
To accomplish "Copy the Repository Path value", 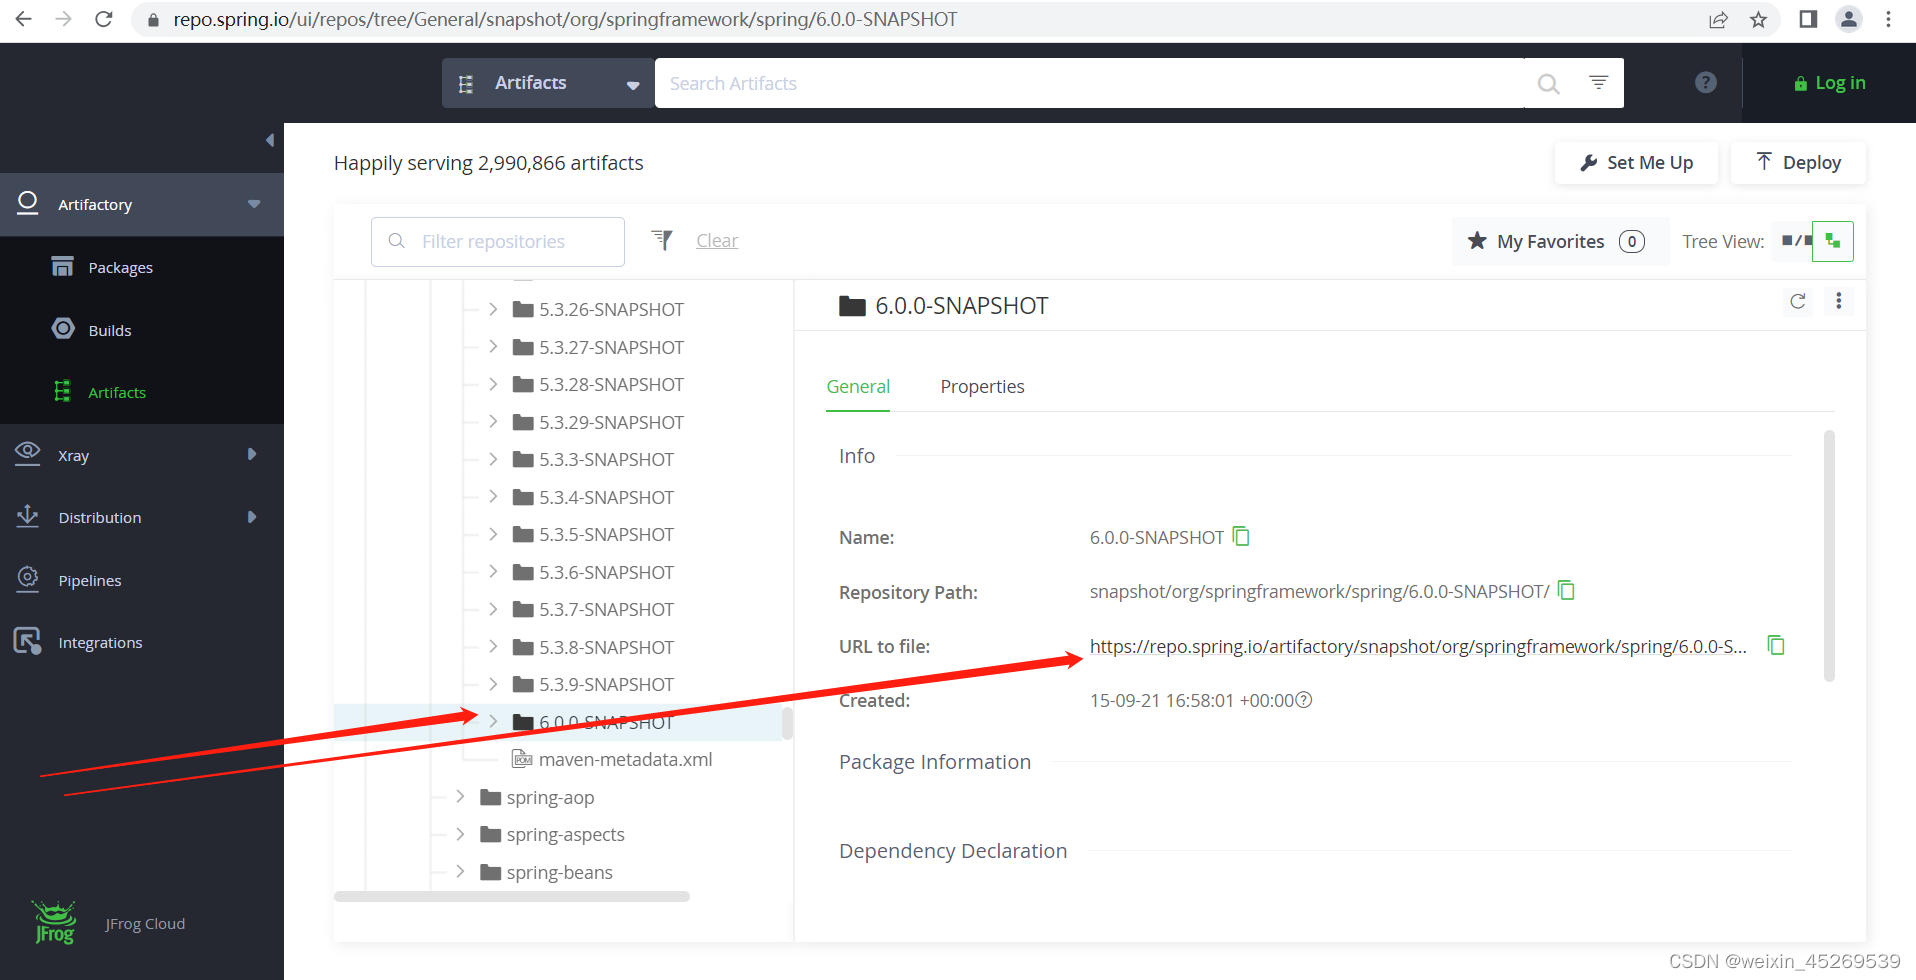I will point(1567,590).
